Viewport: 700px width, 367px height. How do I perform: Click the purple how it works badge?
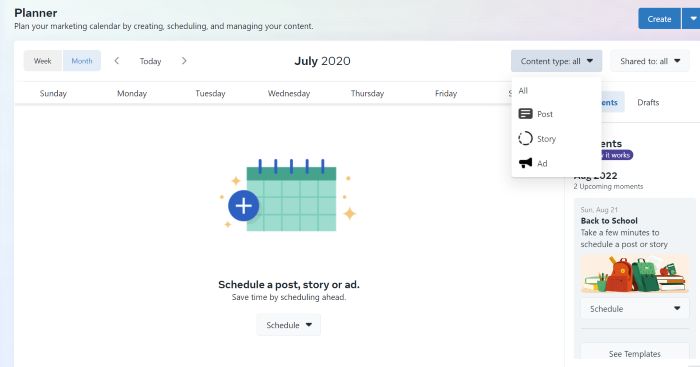(x=615, y=155)
